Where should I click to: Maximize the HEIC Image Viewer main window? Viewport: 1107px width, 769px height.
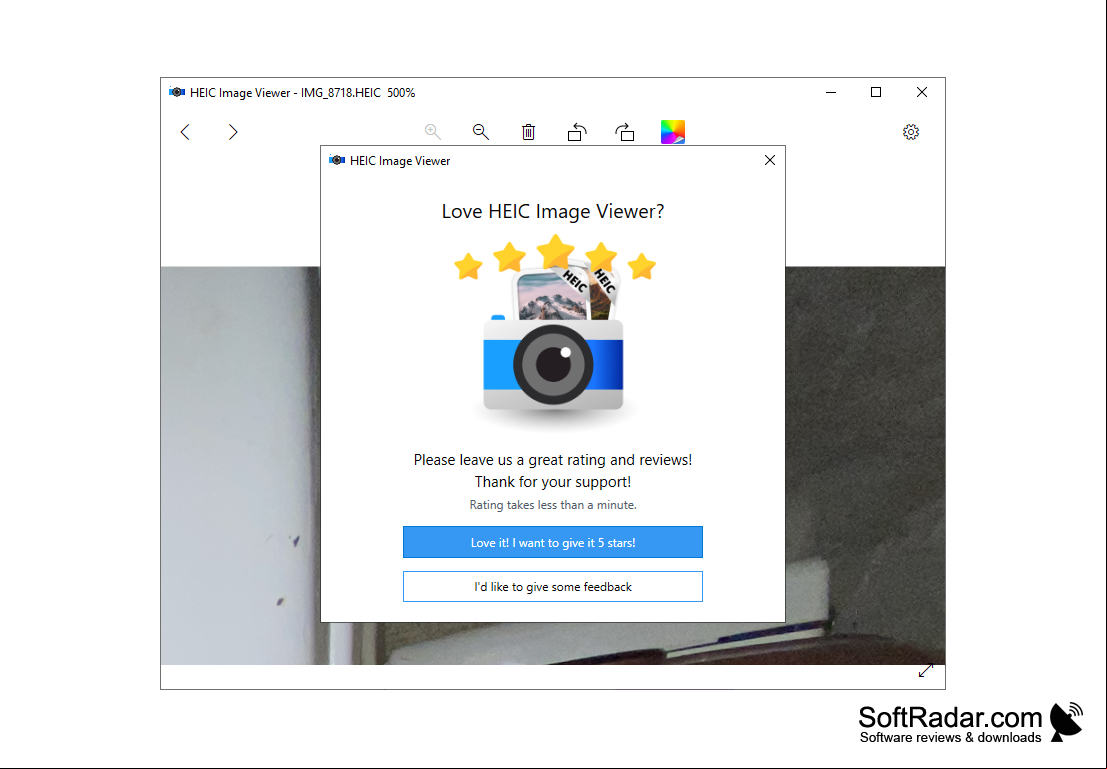coord(876,93)
